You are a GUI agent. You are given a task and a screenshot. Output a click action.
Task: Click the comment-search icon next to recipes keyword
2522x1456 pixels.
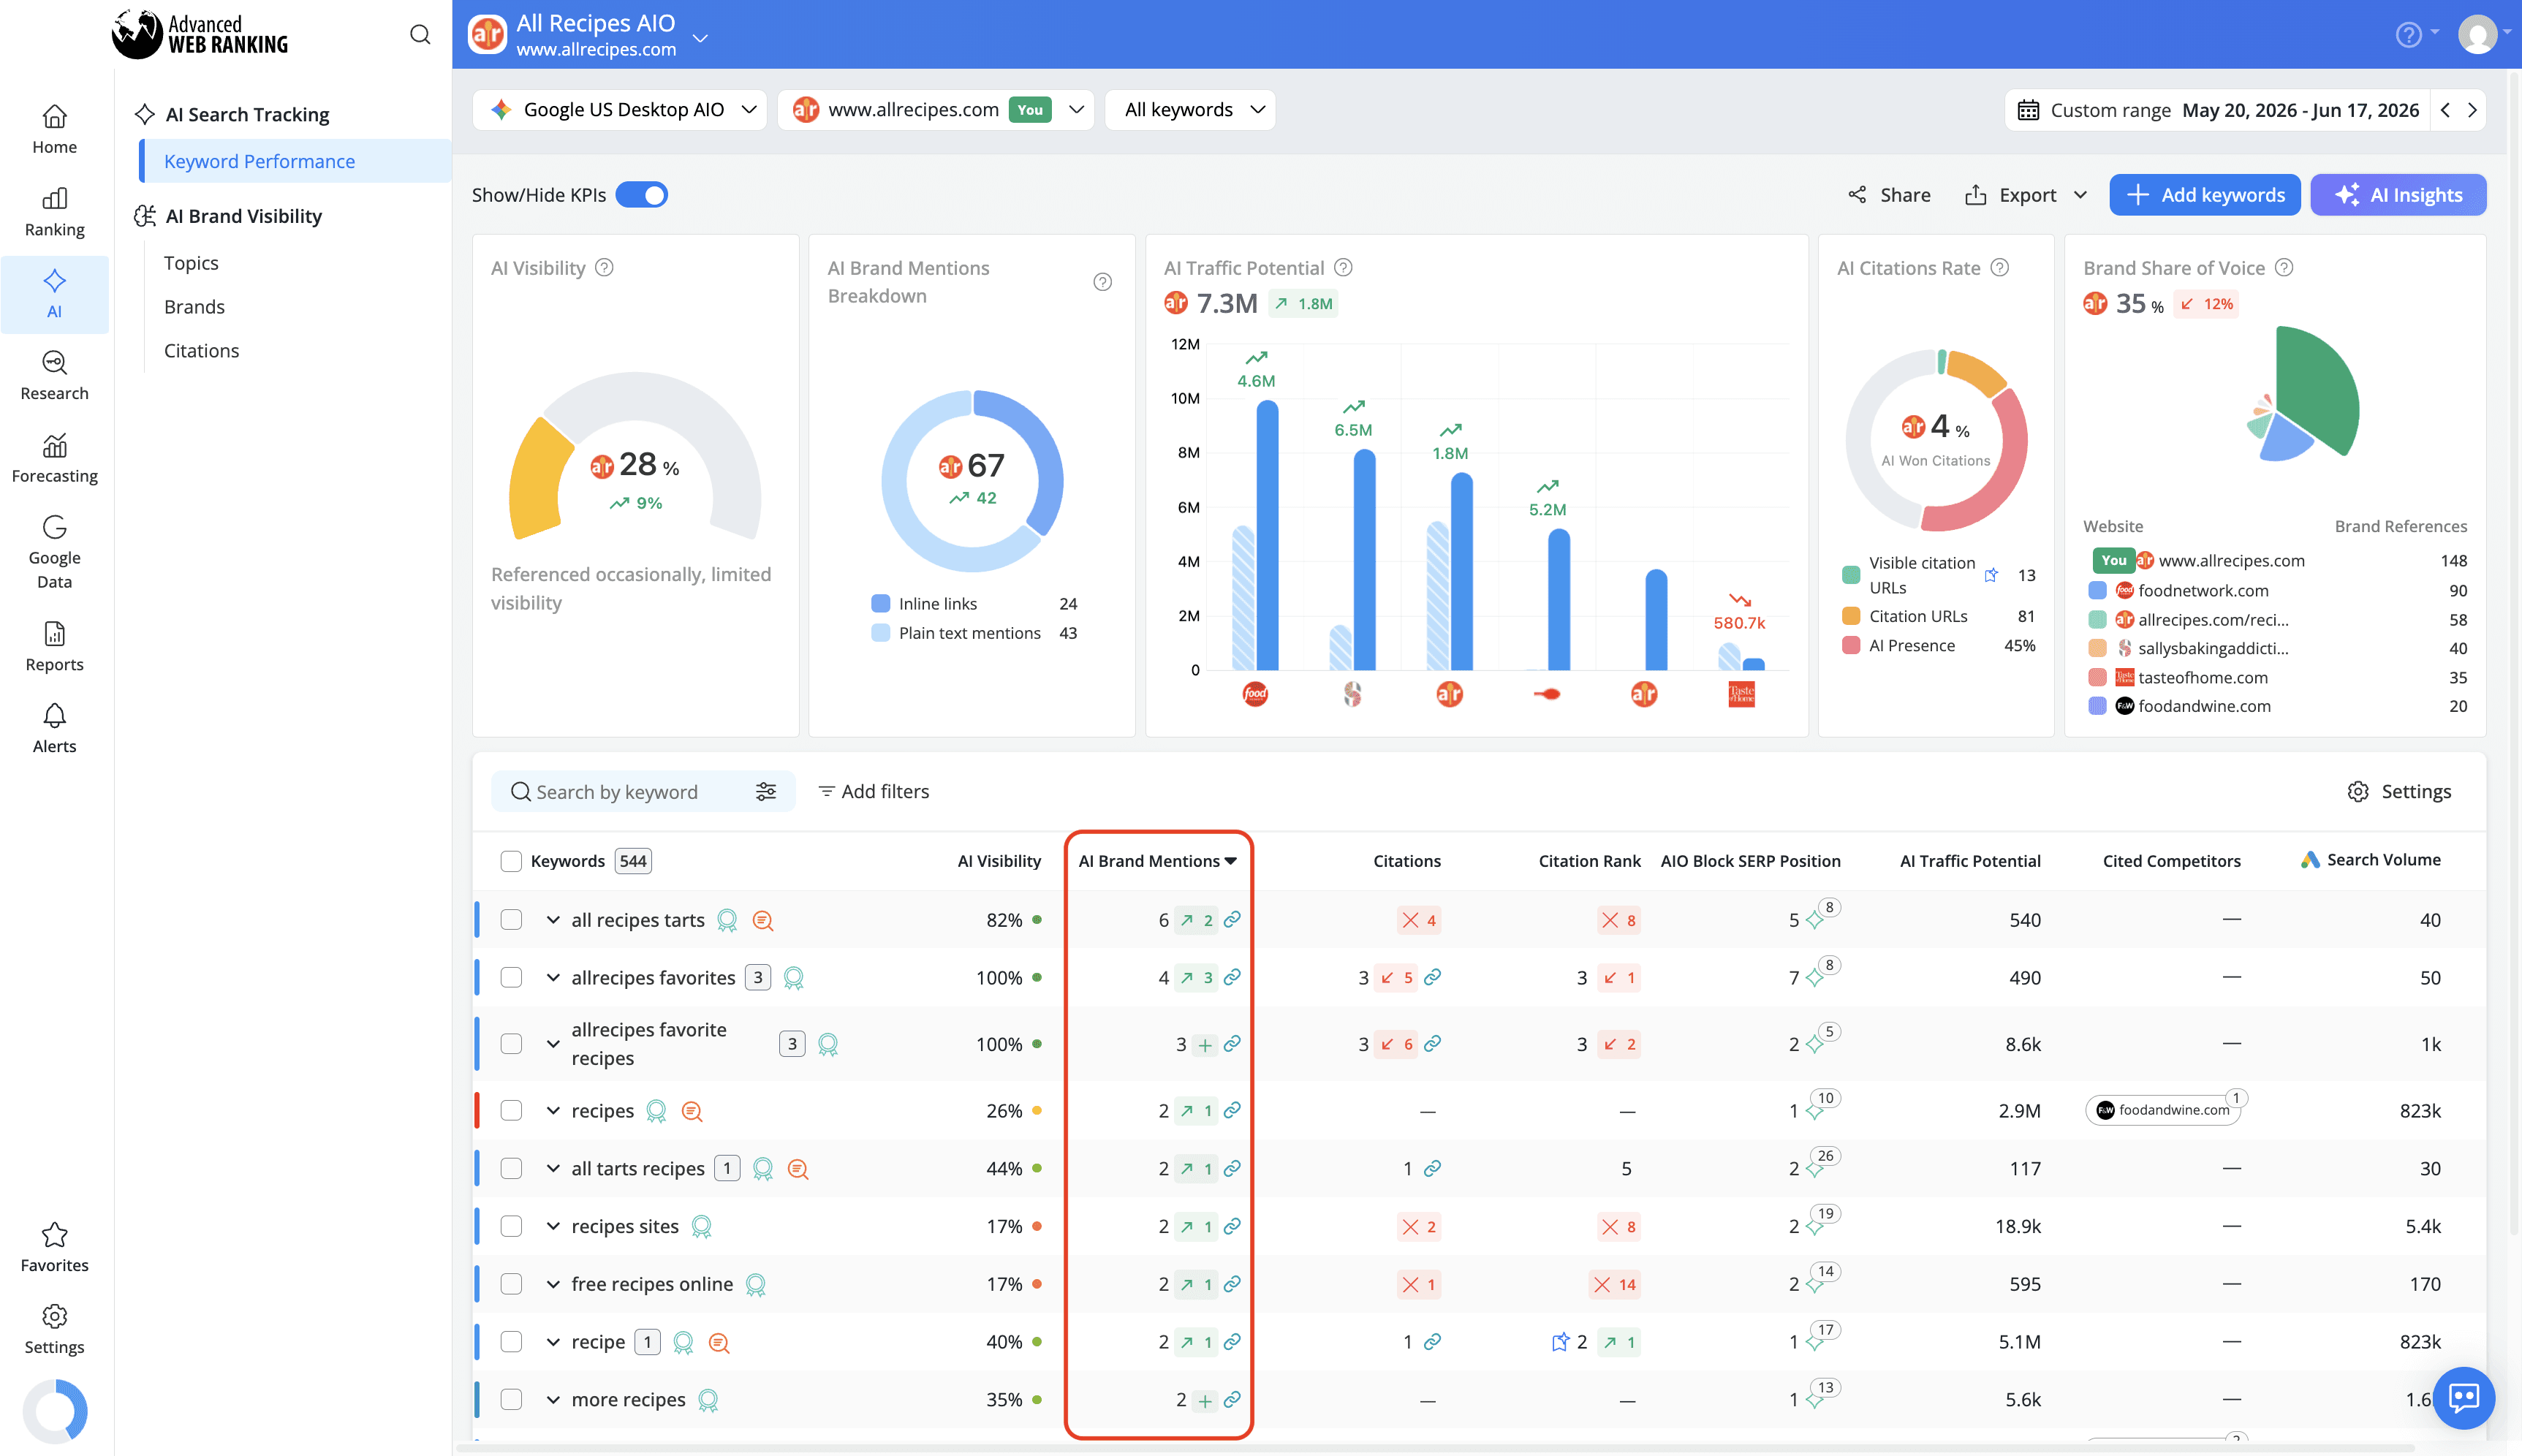691,1111
